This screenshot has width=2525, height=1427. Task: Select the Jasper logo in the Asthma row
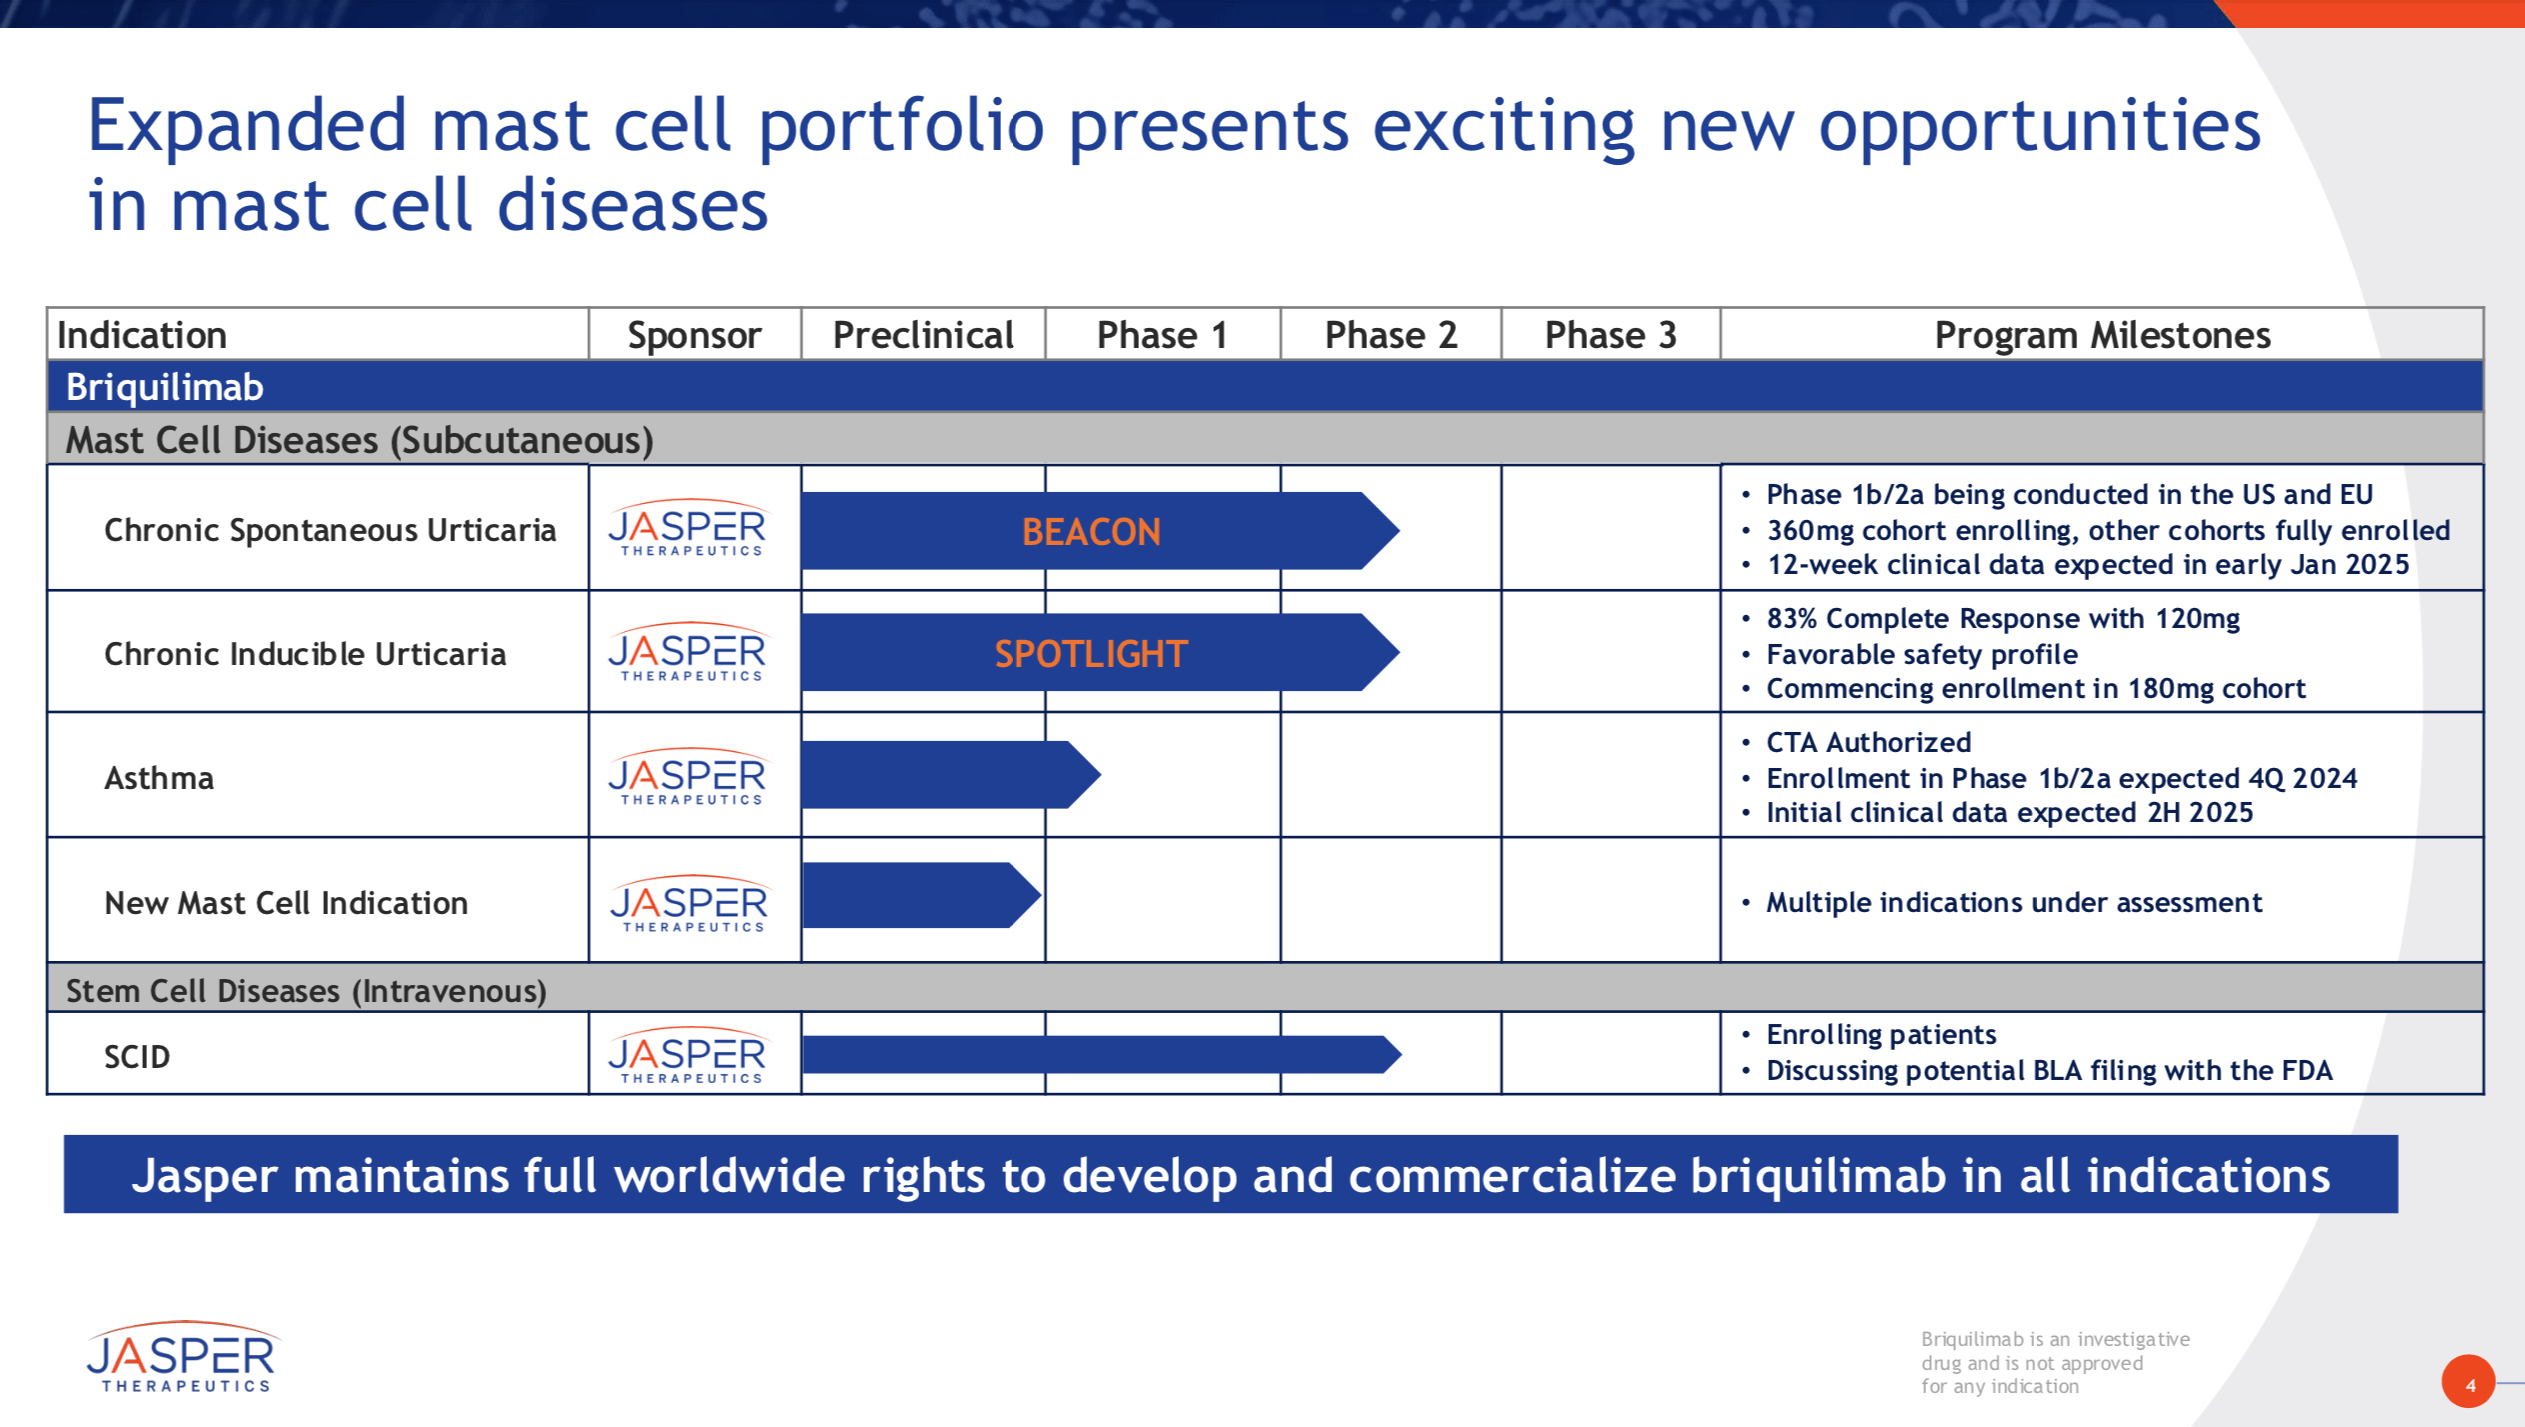692,777
